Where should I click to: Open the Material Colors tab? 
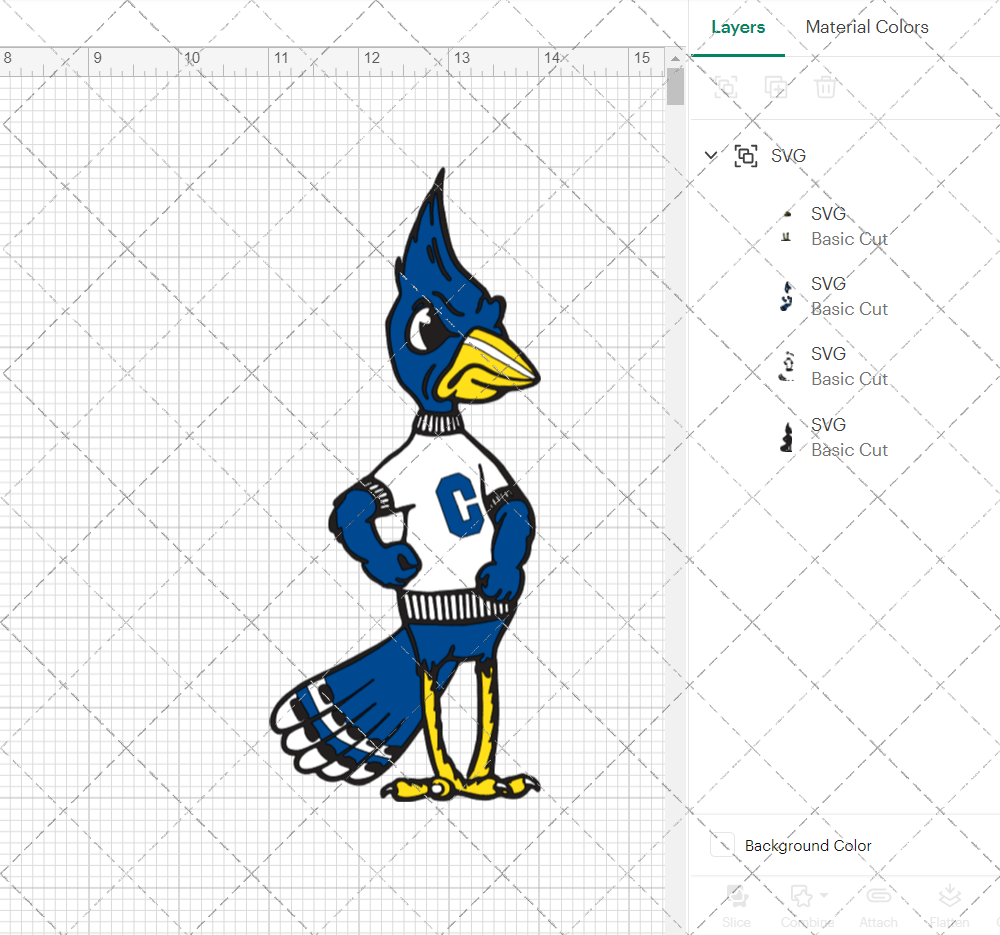click(867, 27)
